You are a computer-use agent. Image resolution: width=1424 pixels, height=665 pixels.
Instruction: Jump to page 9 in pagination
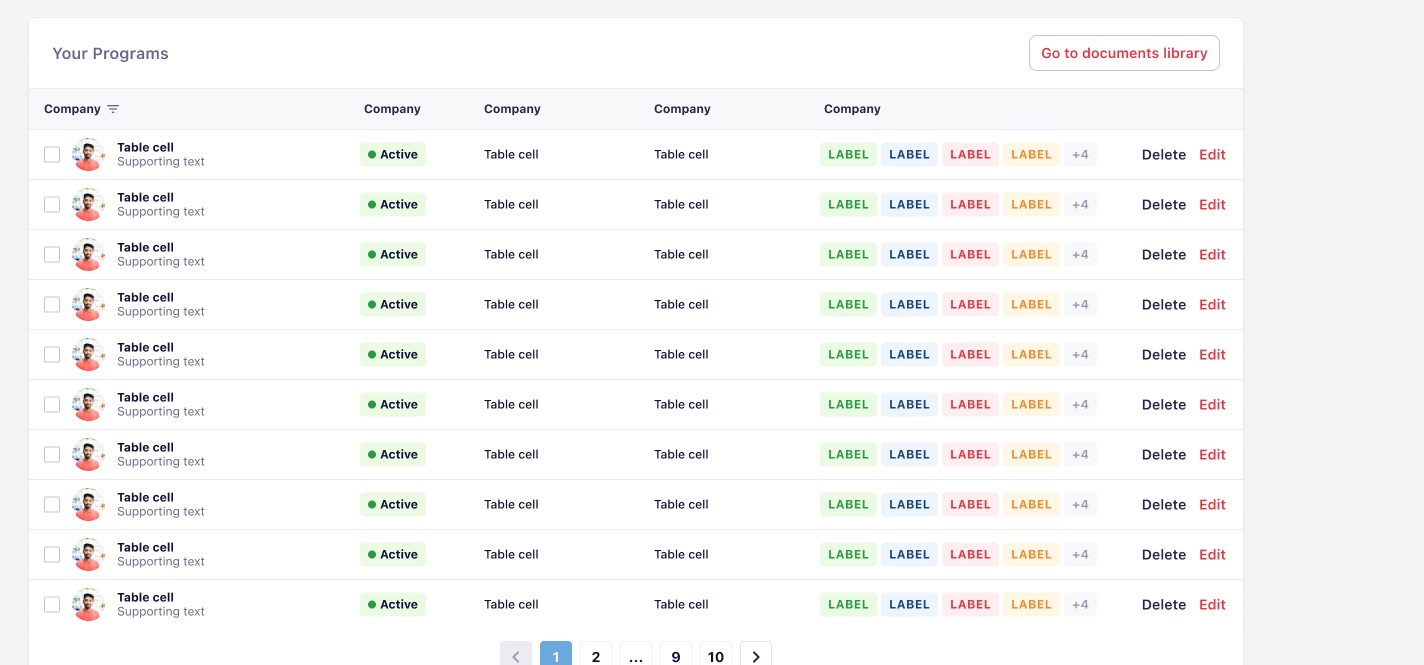(x=676, y=656)
